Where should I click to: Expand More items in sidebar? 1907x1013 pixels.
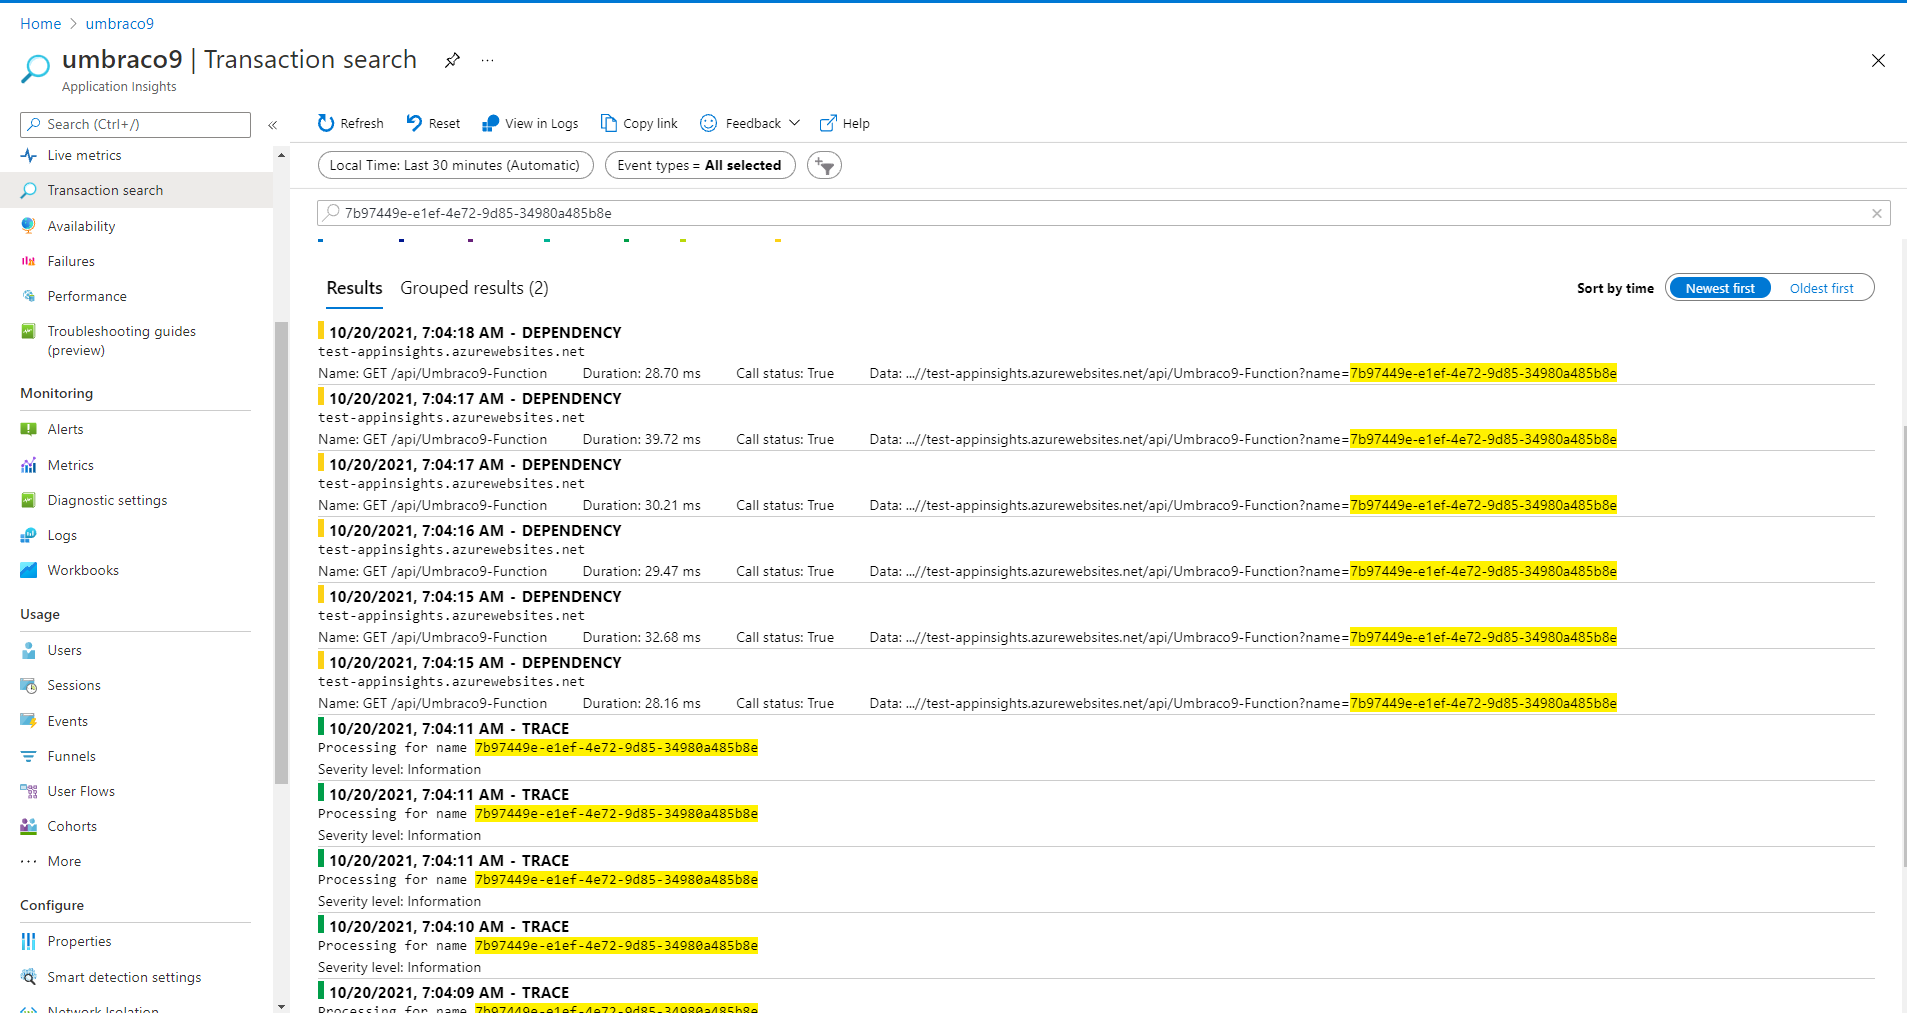(x=64, y=861)
